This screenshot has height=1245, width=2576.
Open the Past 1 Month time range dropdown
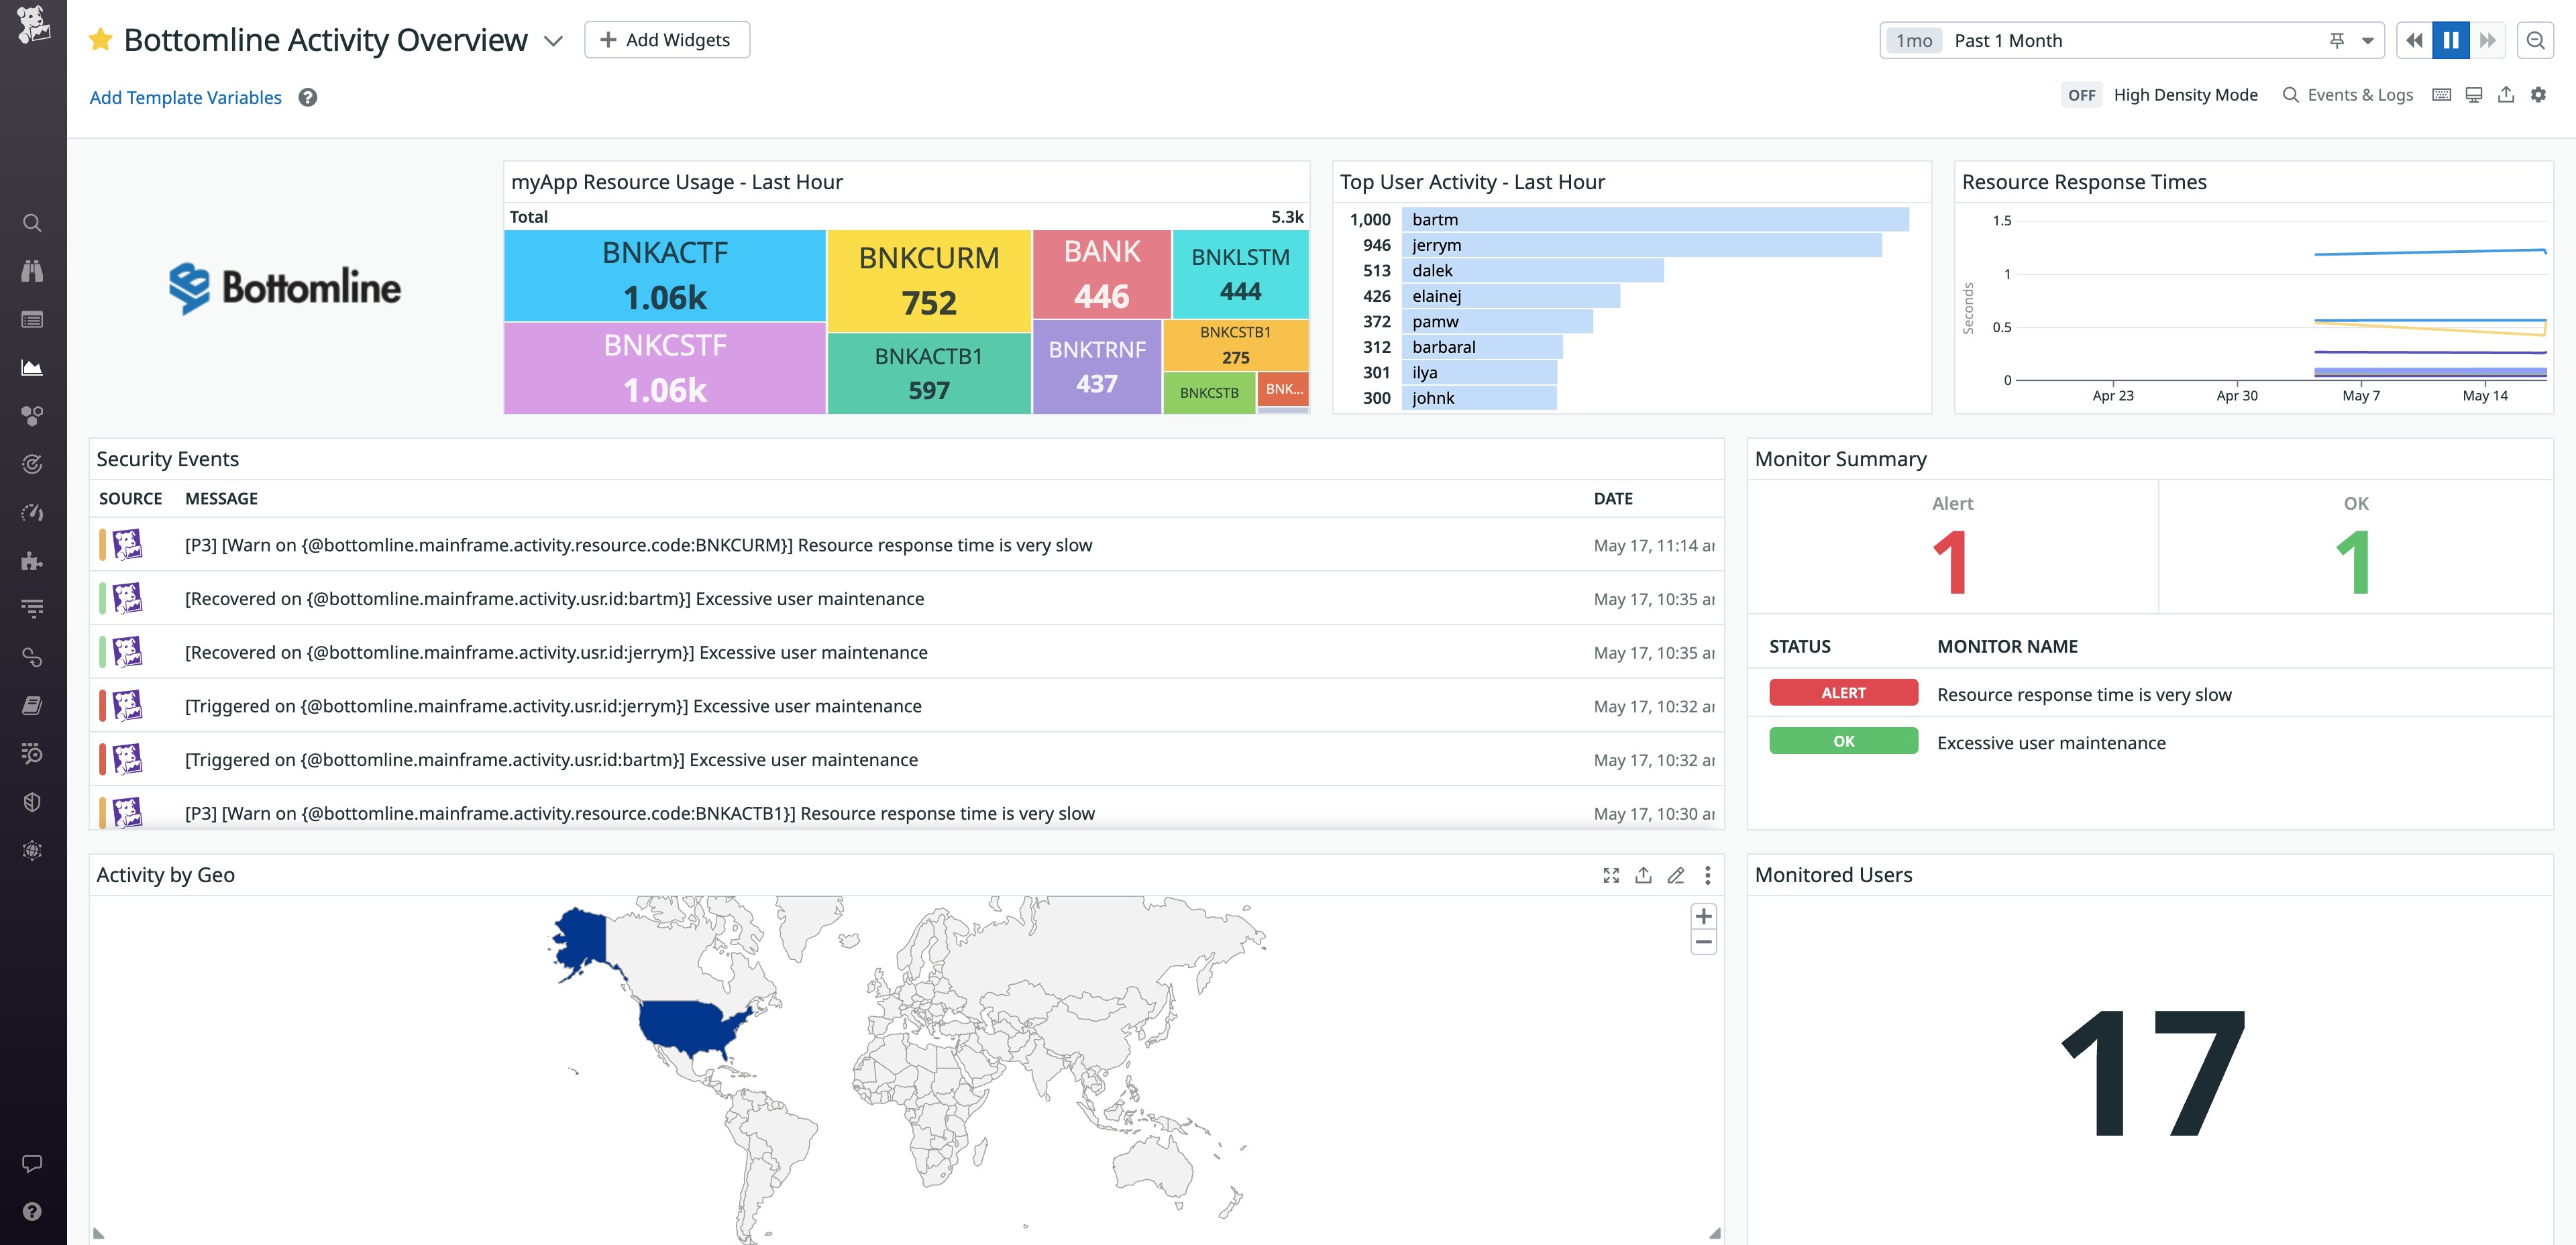click(x=2366, y=40)
